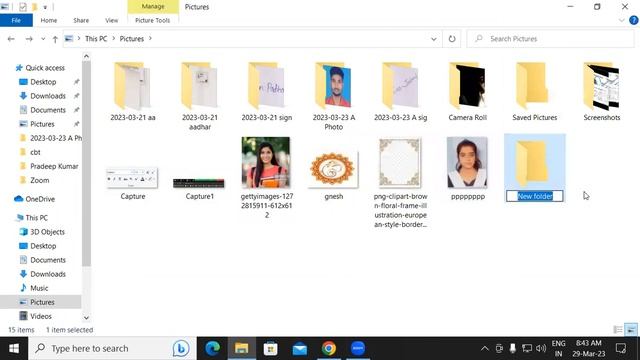Select the Capture1 image file
The height and width of the screenshot is (360, 640).
click(200, 184)
